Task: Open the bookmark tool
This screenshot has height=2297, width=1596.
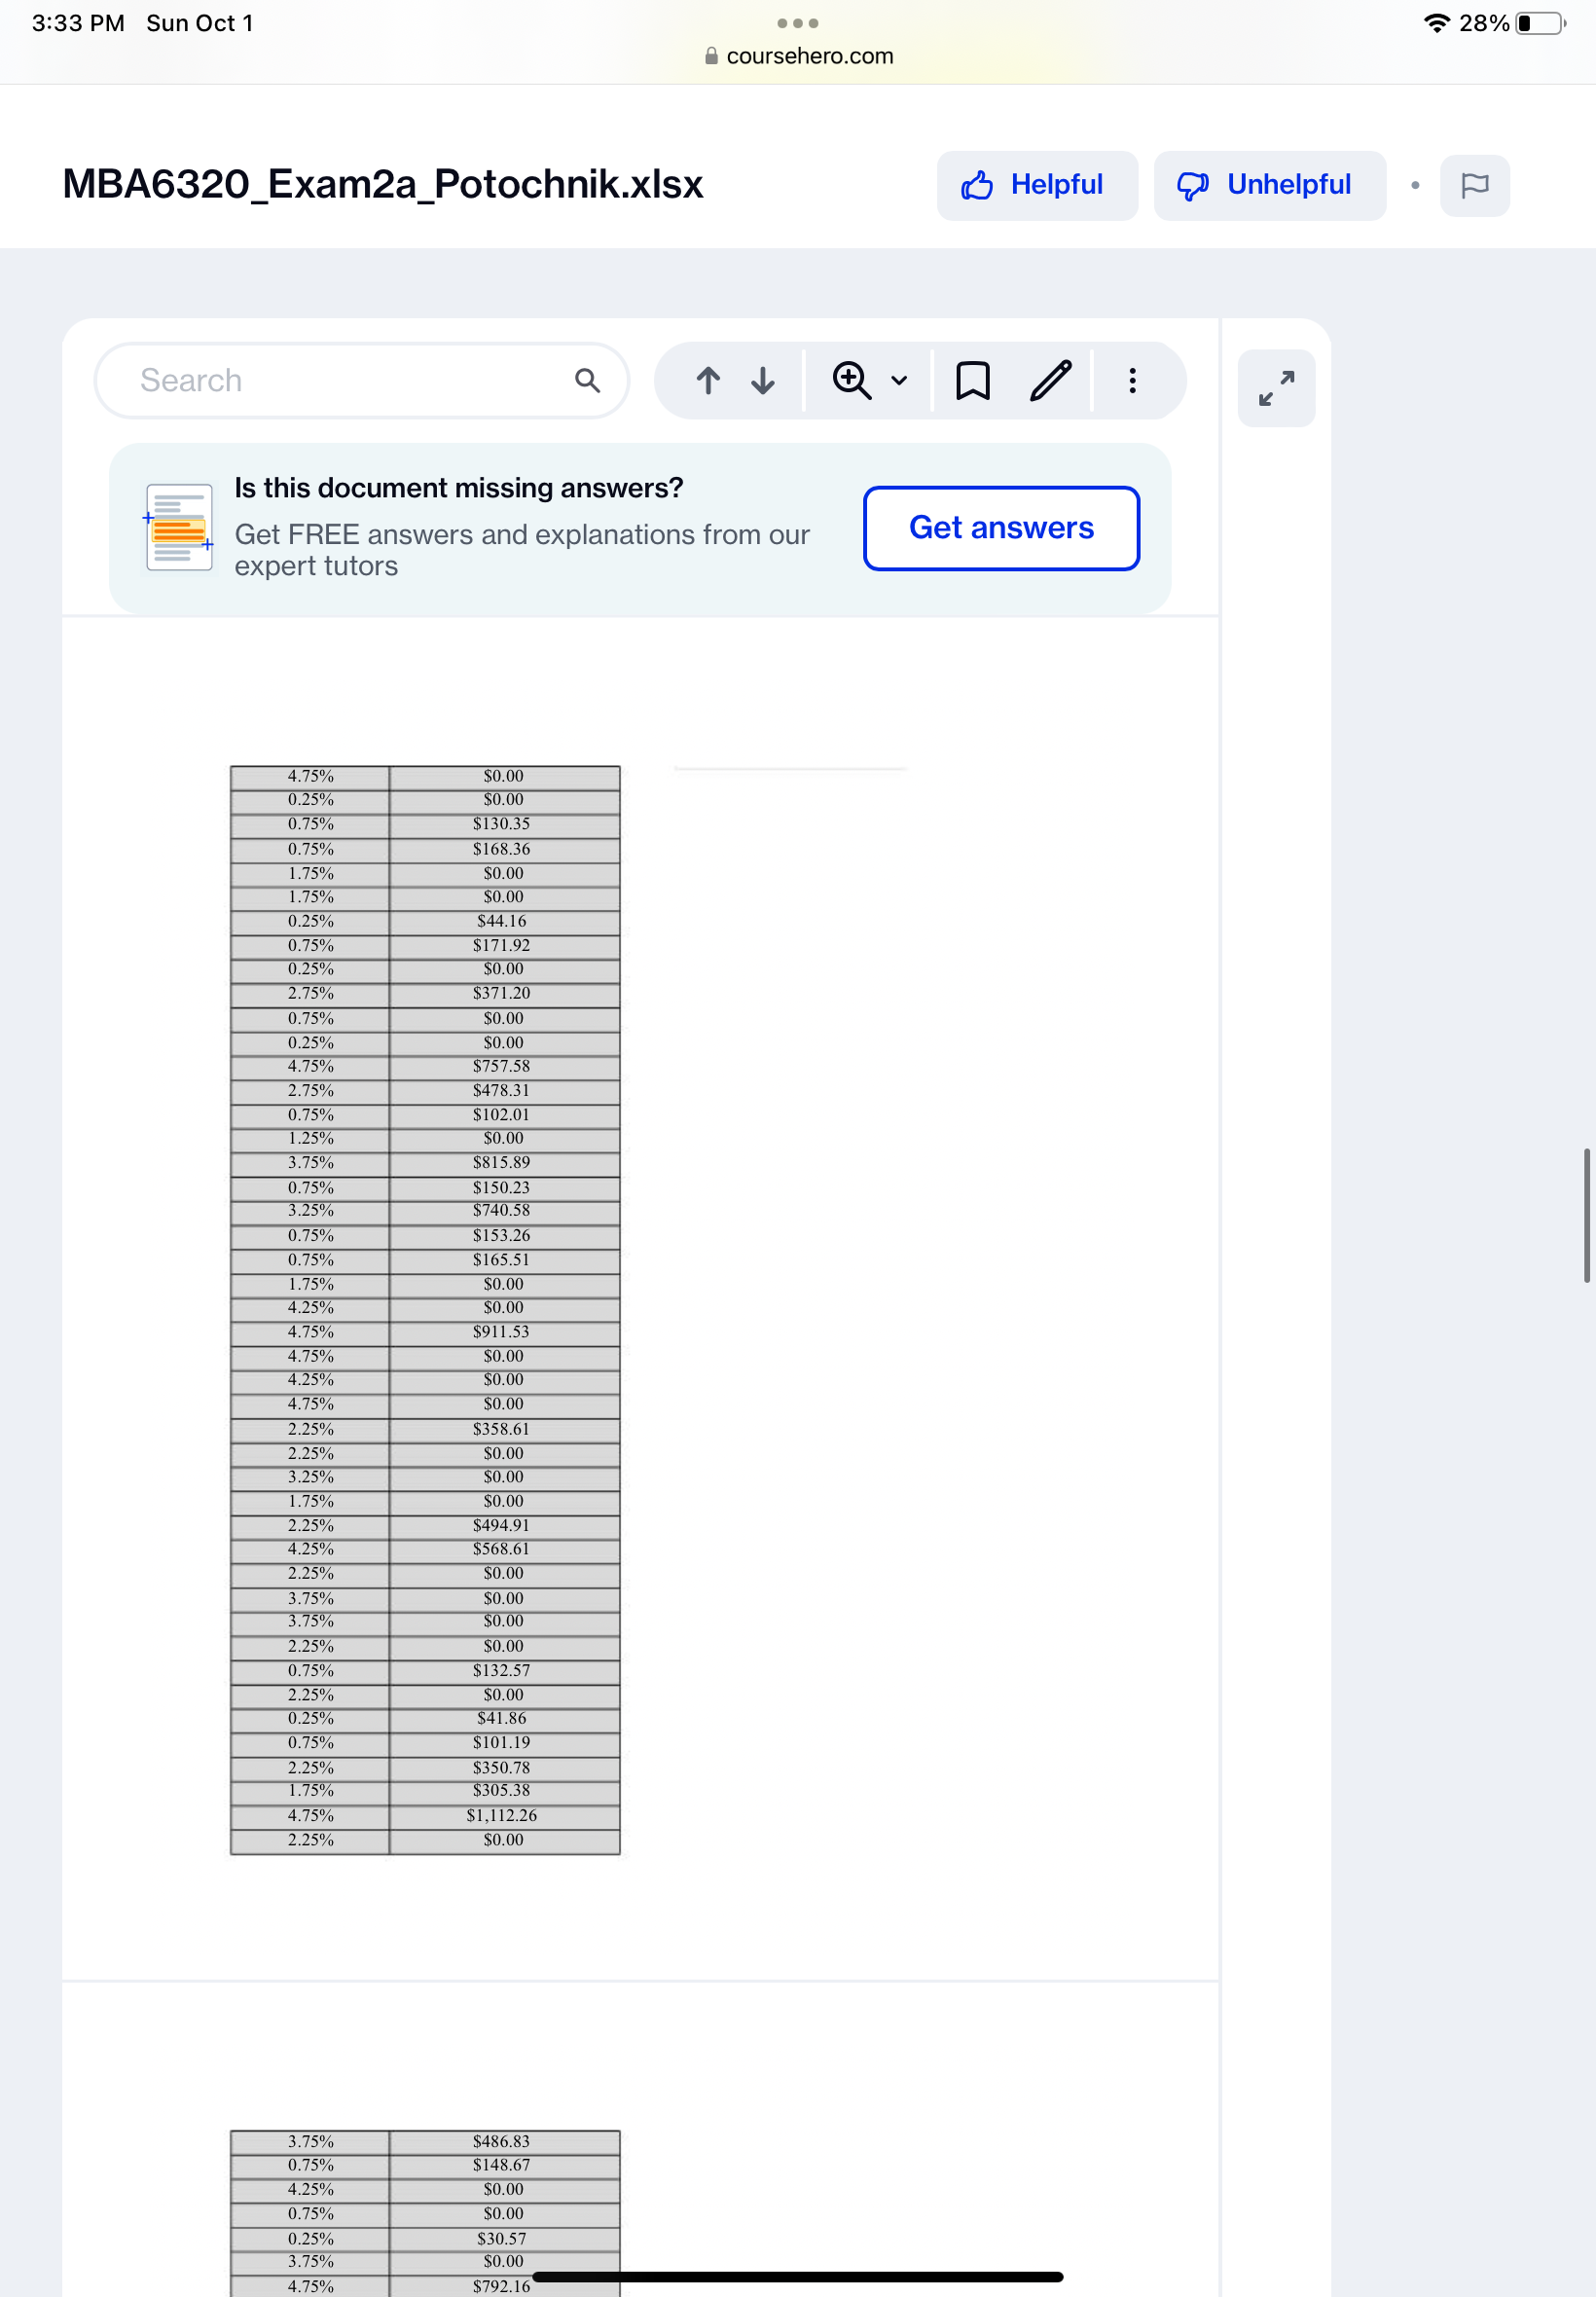Action: tap(972, 380)
